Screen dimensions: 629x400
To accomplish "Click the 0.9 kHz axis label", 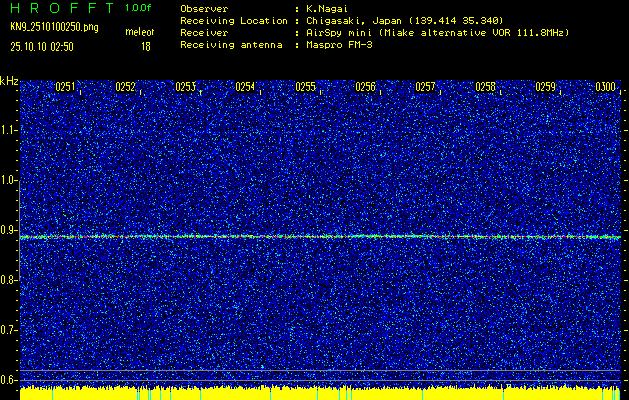I will click(9, 230).
